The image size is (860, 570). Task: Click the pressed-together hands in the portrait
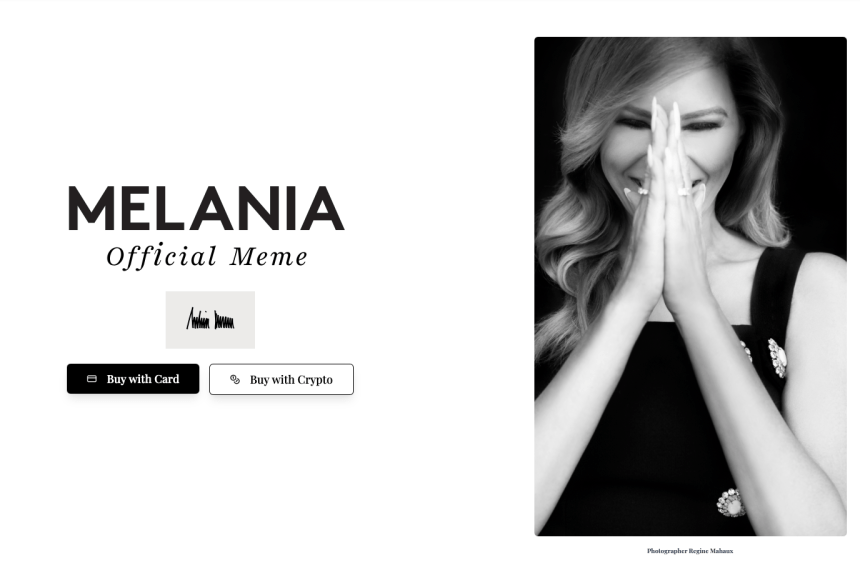point(665,208)
